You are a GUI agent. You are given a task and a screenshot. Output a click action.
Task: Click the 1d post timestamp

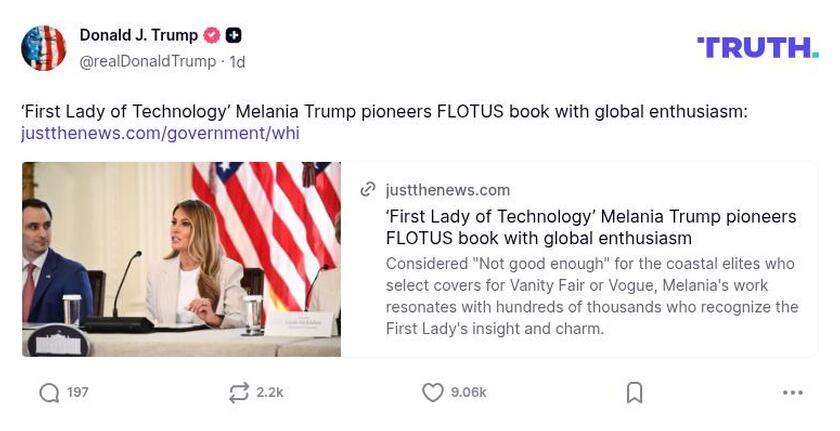[x=238, y=61]
